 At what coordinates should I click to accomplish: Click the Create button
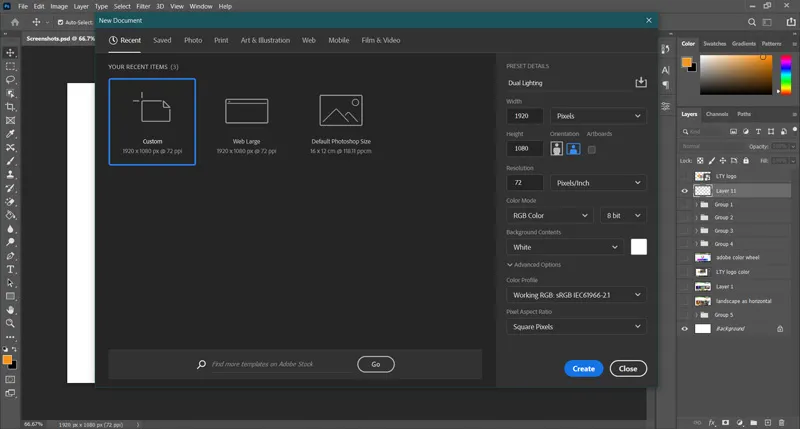[583, 368]
